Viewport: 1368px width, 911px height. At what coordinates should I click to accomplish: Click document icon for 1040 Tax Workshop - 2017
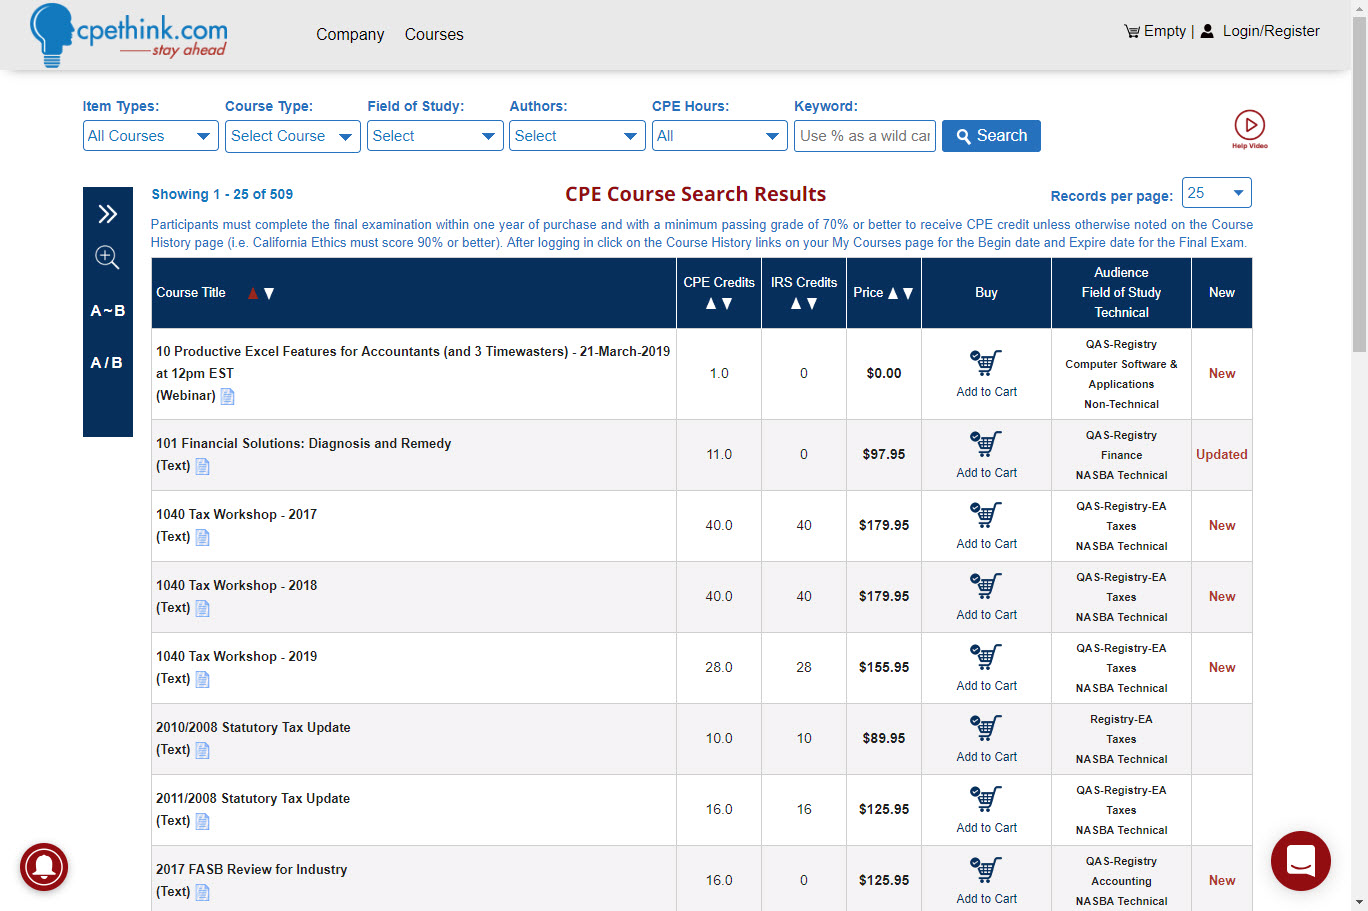click(x=202, y=538)
